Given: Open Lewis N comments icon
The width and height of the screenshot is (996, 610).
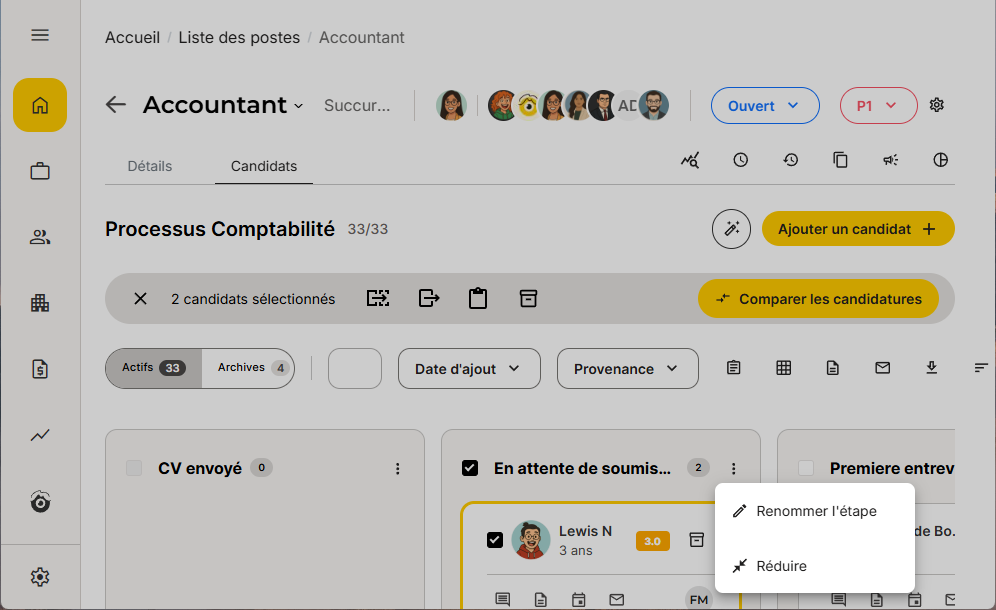Looking at the screenshot, I should coord(502,599).
